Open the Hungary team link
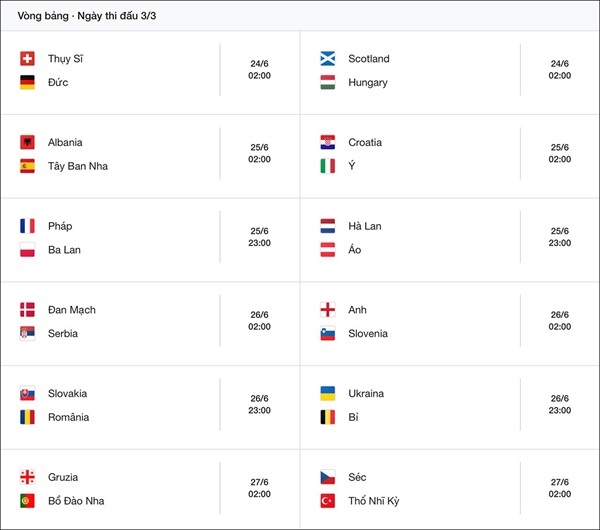Image resolution: width=600 pixels, height=530 pixels. pyautogui.click(x=368, y=83)
